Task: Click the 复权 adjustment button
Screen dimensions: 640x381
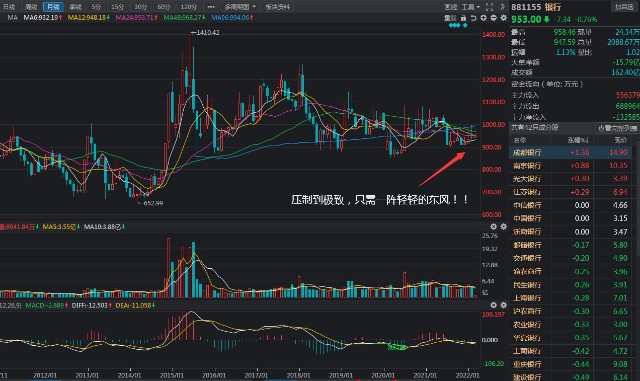Action: [x=450, y=18]
